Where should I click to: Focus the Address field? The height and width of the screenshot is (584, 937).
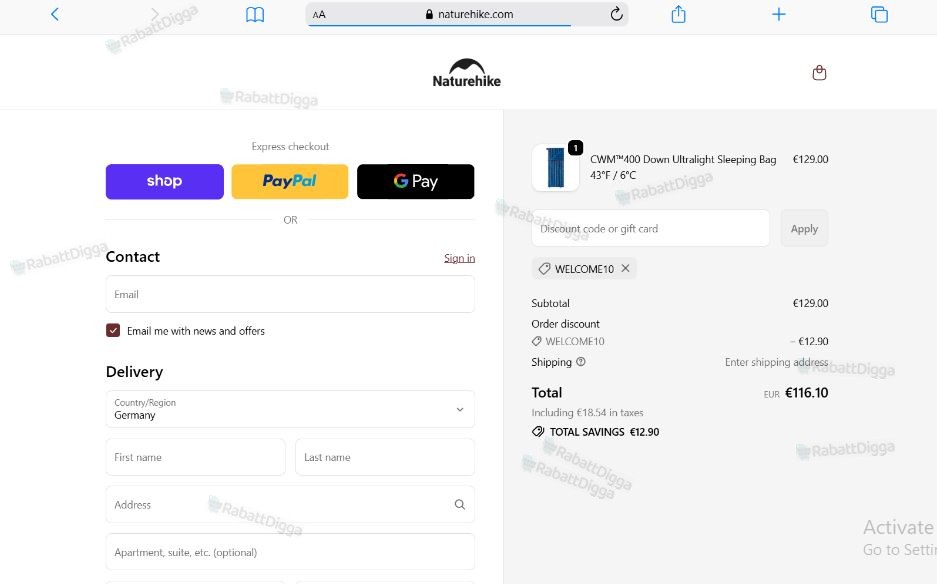pyautogui.click(x=290, y=504)
